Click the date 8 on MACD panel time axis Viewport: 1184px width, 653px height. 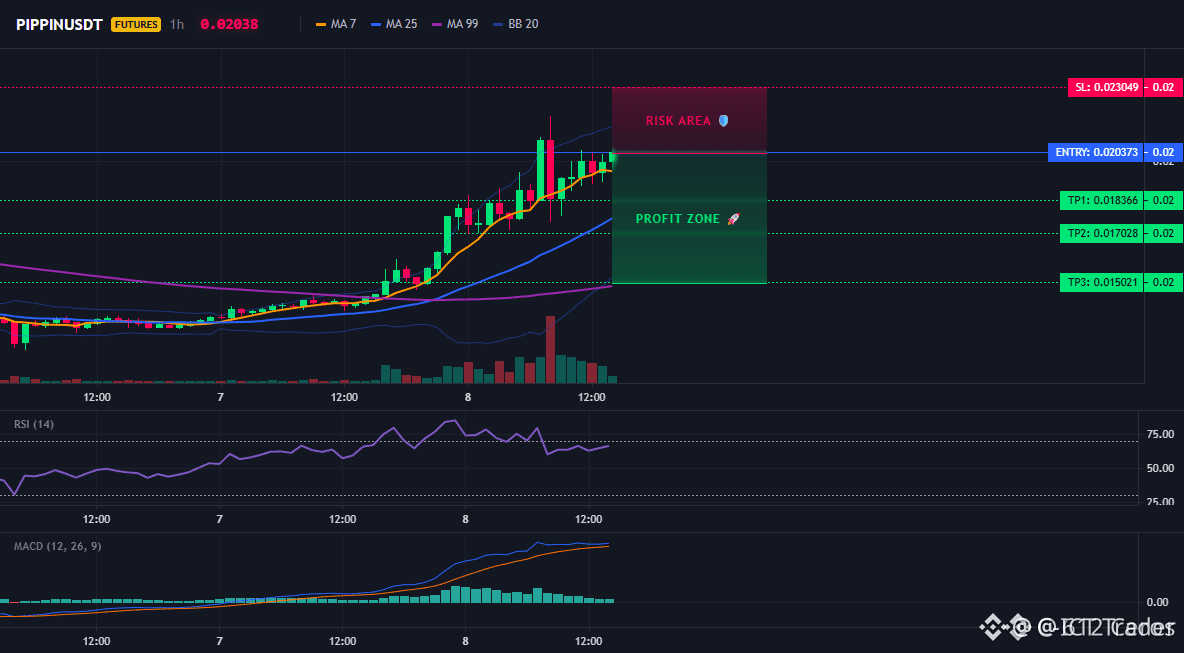(x=465, y=641)
